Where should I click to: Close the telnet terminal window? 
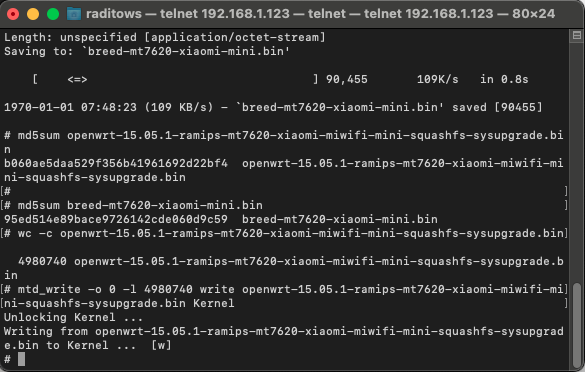click(13, 14)
